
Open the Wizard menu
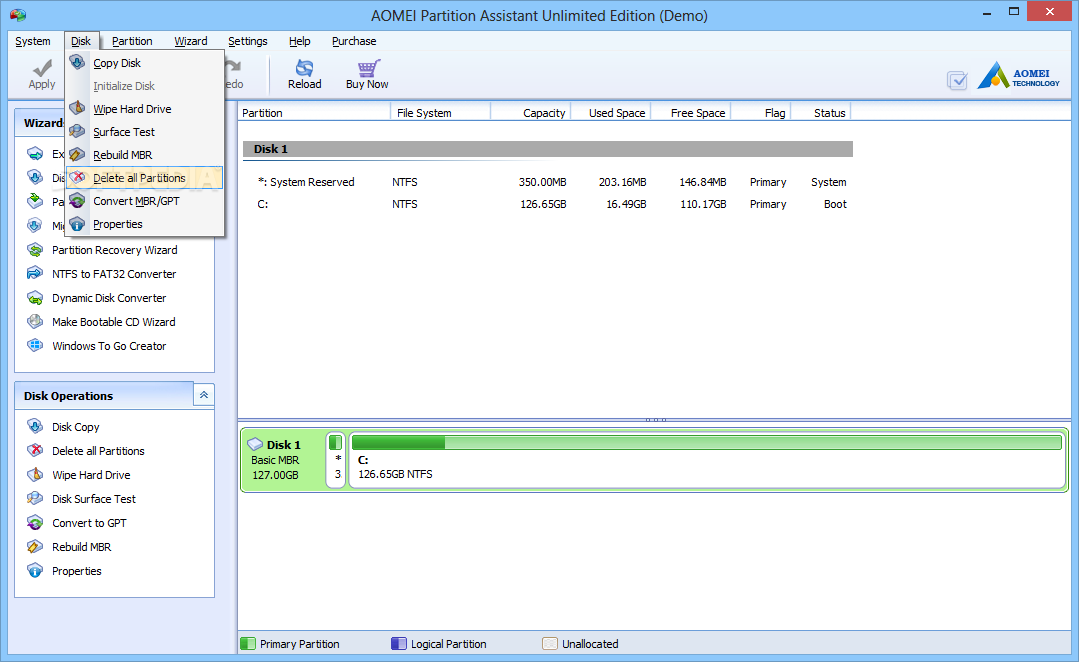(x=191, y=41)
